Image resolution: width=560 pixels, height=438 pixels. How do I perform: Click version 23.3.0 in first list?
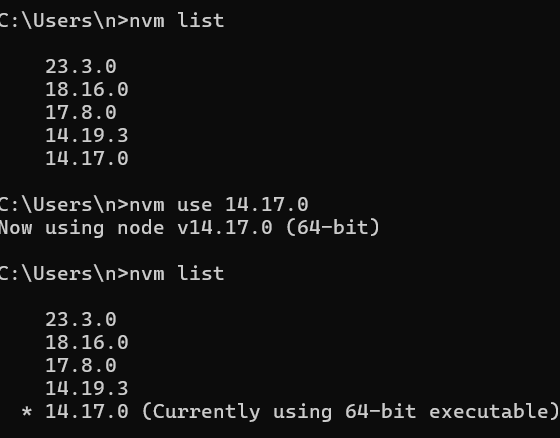click(81, 66)
